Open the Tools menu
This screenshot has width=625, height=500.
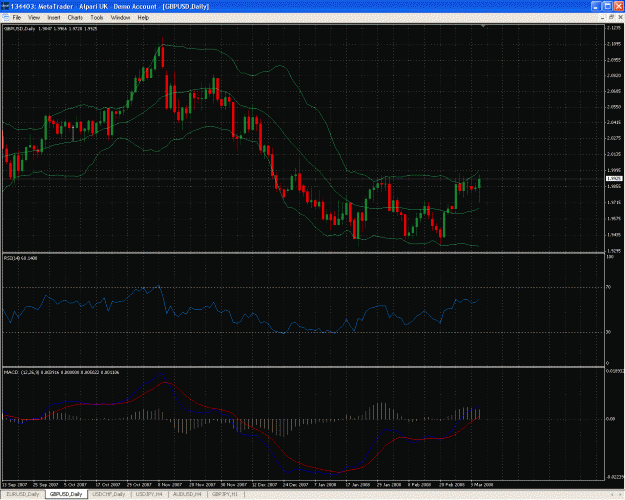(x=97, y=18)
